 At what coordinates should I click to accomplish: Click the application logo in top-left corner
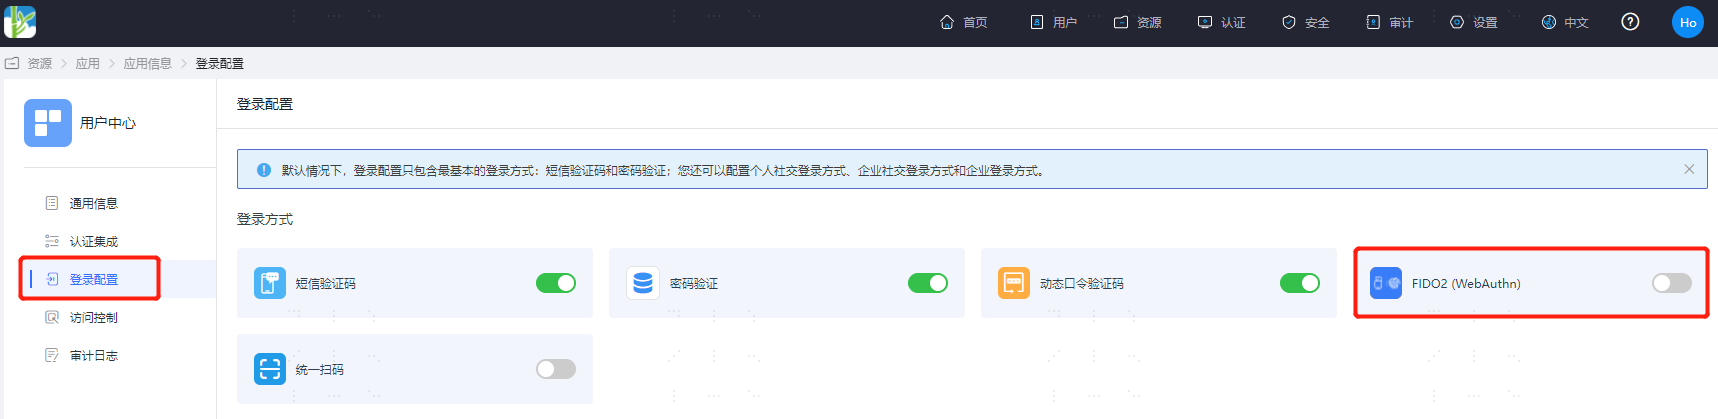20,22
